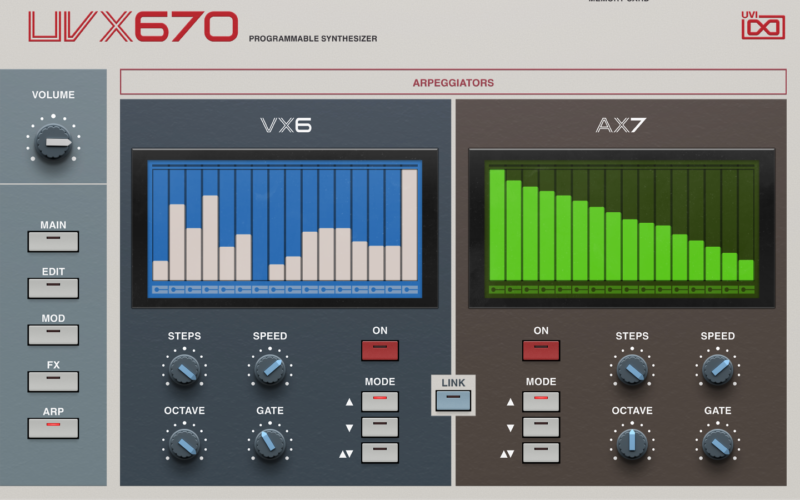Switch to the FX page
This screenshot has height=500, width=800.
coord(53,381)
